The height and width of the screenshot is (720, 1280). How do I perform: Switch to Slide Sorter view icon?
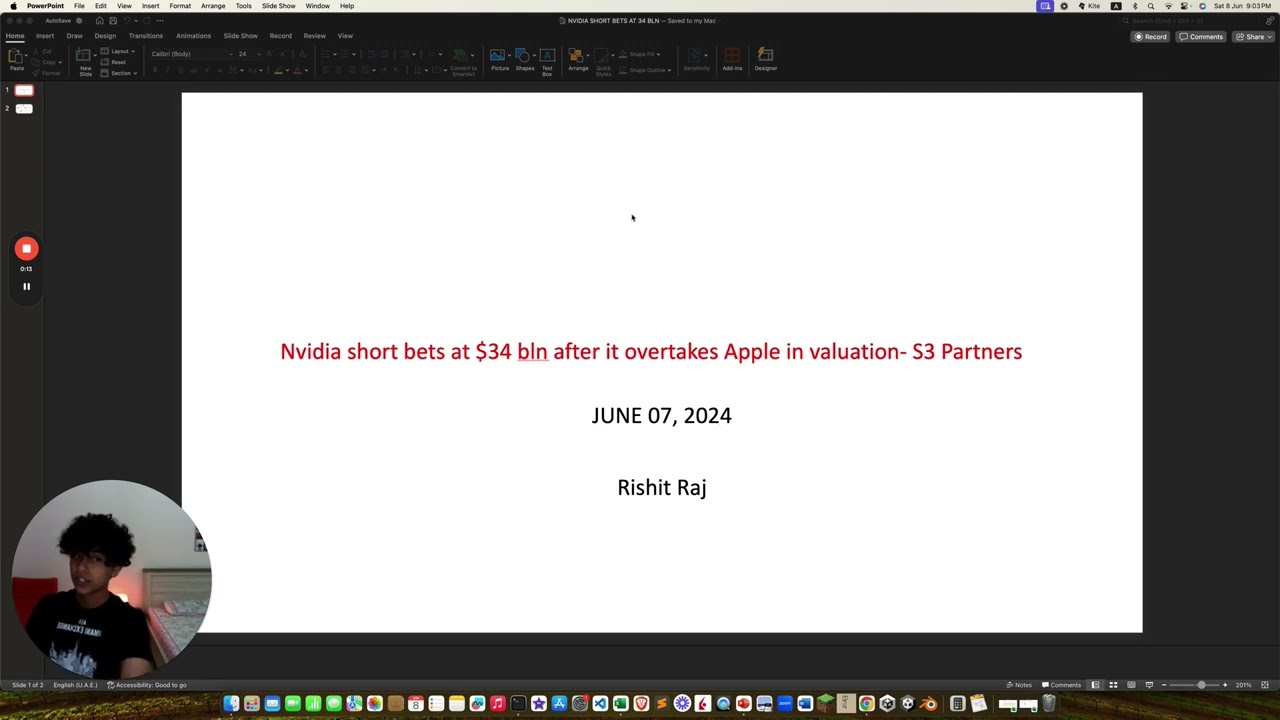coord(1113,685)
